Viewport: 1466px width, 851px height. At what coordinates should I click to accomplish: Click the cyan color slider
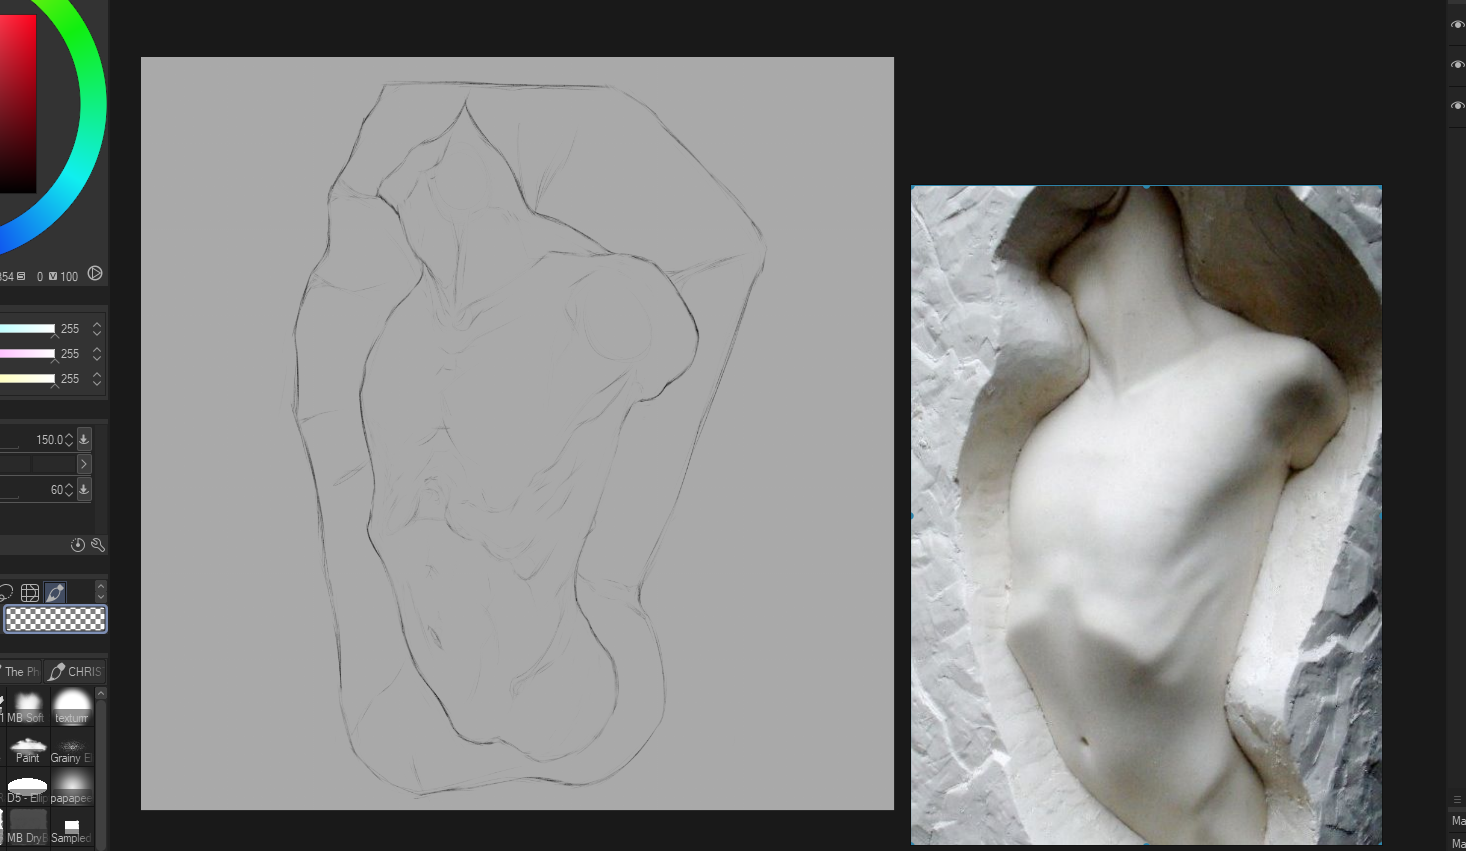pos(27,328)
